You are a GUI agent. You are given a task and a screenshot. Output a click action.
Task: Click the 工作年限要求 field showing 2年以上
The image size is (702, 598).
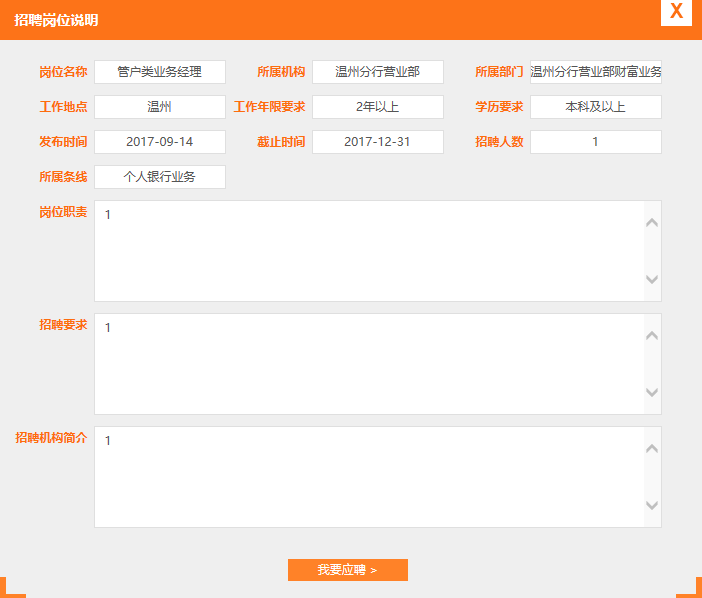(377, 107)
